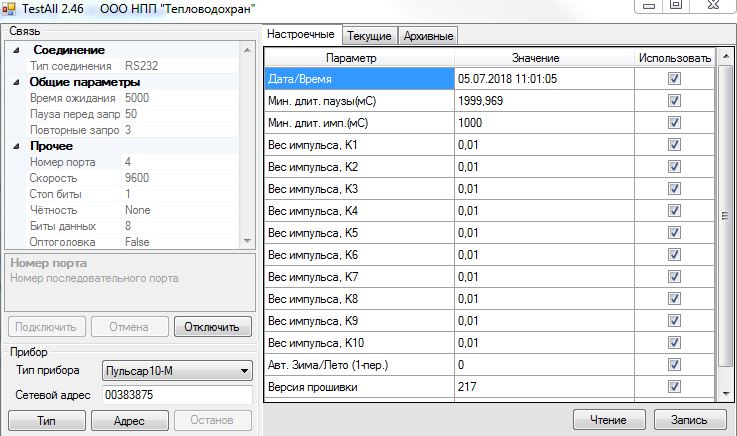Viewport: 737px width, 436px height.
Task: Toggle checkbox for Вес импульса, K1
Action: [x=674, y=144]
